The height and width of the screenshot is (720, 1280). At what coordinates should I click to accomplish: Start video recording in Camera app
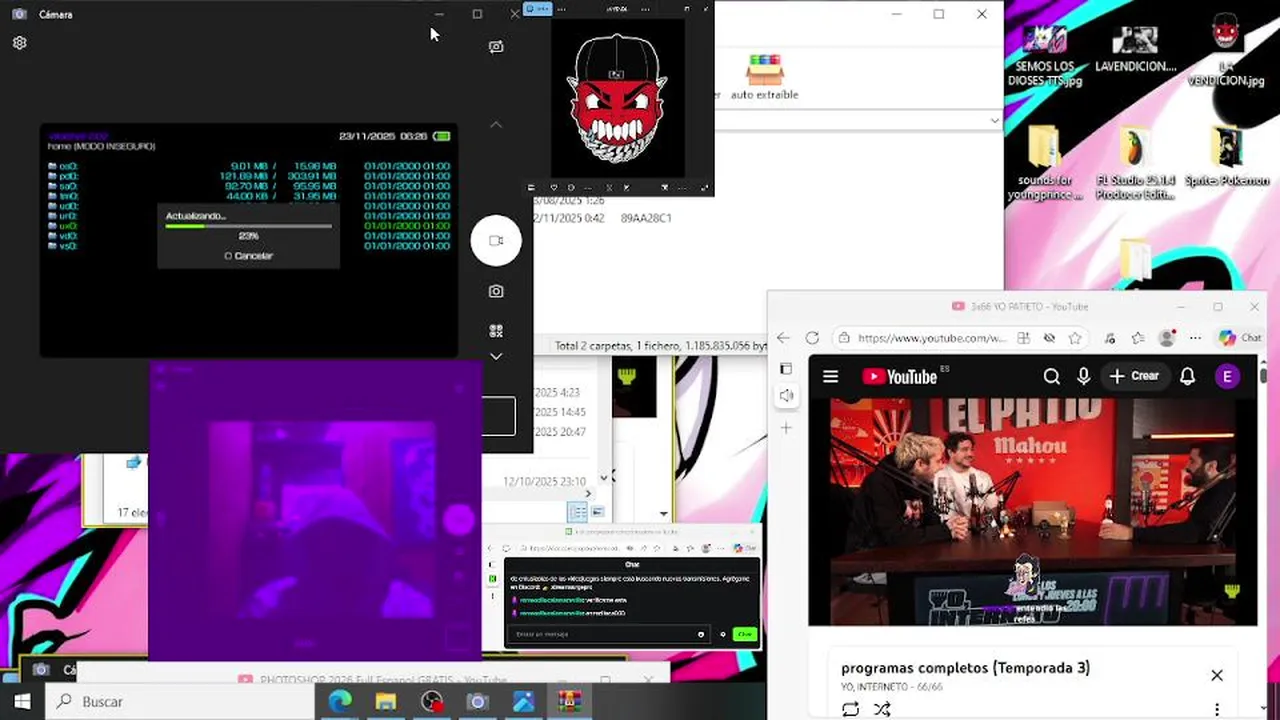click(496, 240)
